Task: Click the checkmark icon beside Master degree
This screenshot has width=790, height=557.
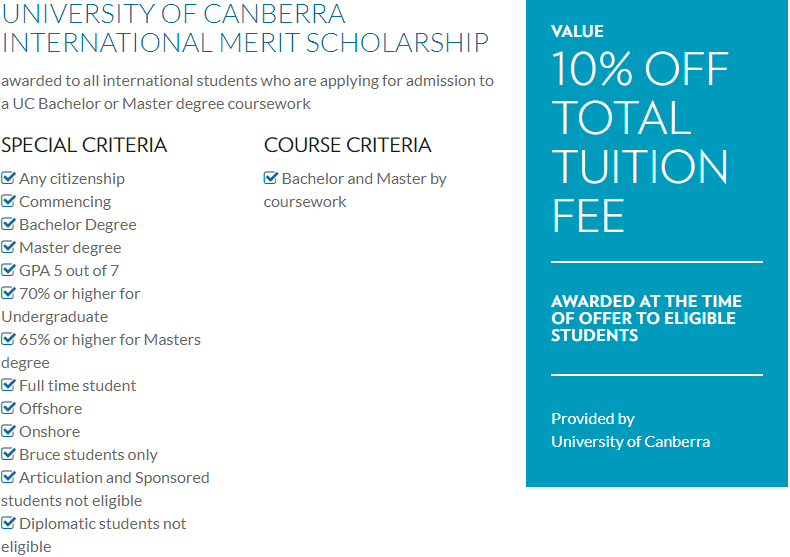Action: coord(8,247)
